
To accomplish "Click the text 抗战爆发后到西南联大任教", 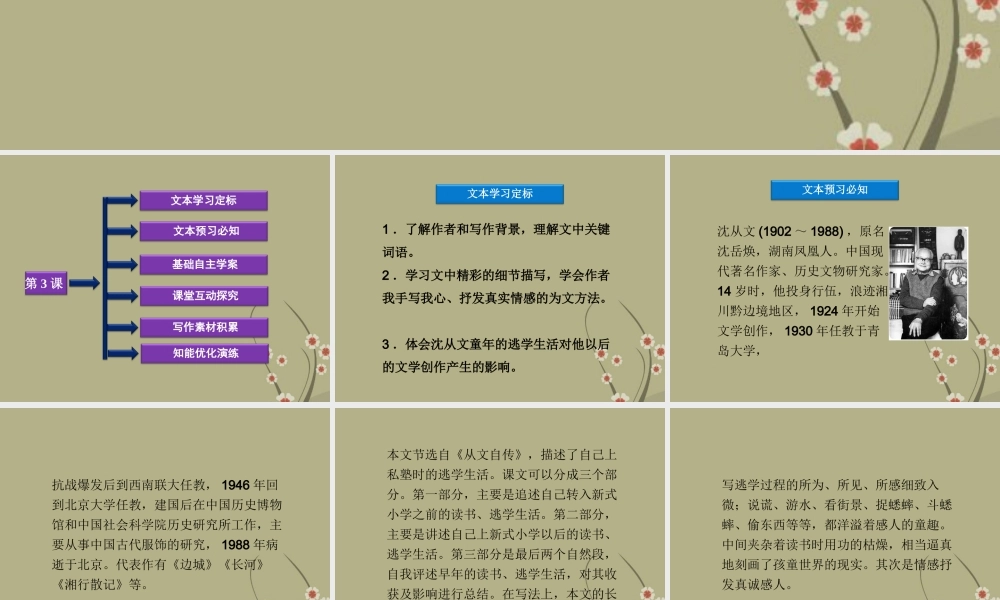I will point(129,485).
